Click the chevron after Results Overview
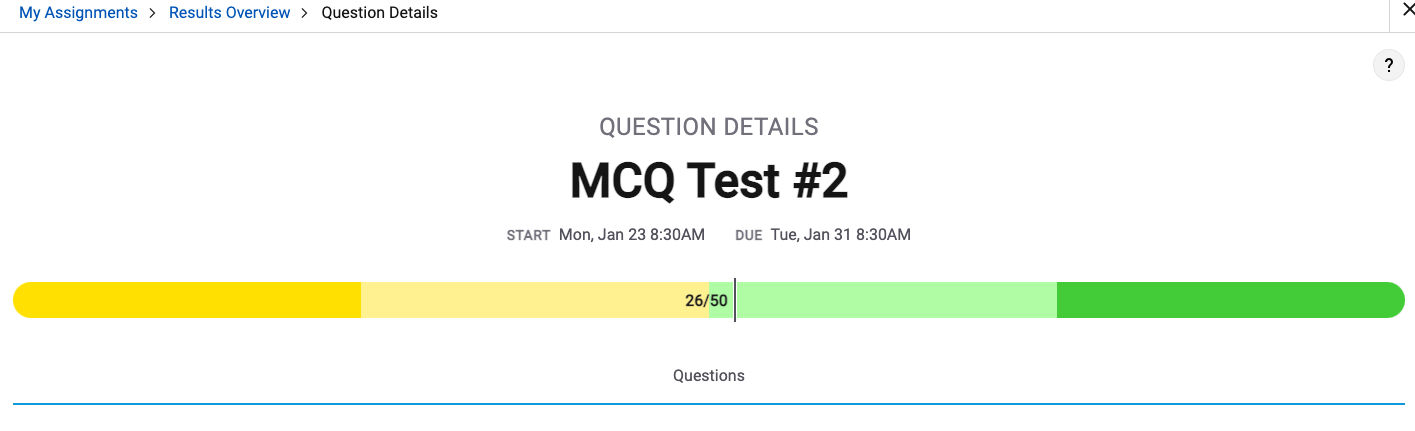The height and width of the screenshot is (431, 1415). click(x=305, y=14)
